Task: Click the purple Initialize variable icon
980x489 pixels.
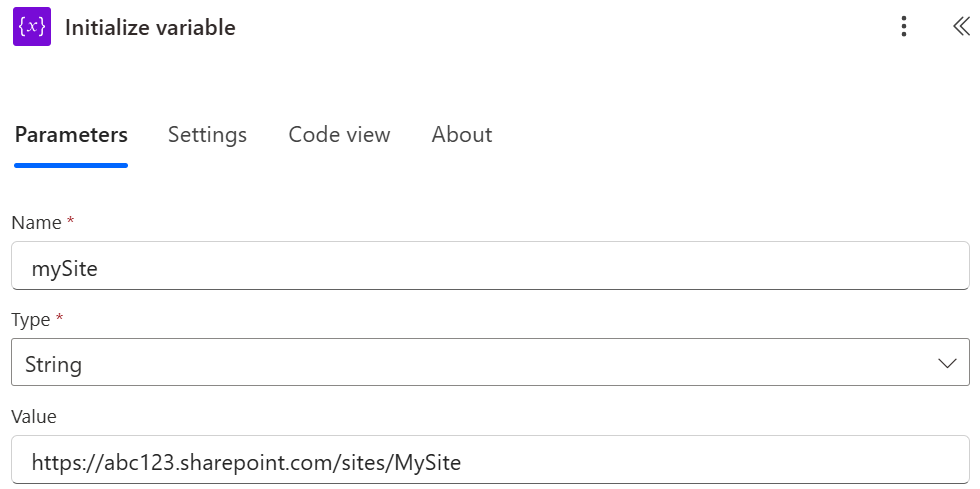Action: [32, 27]
